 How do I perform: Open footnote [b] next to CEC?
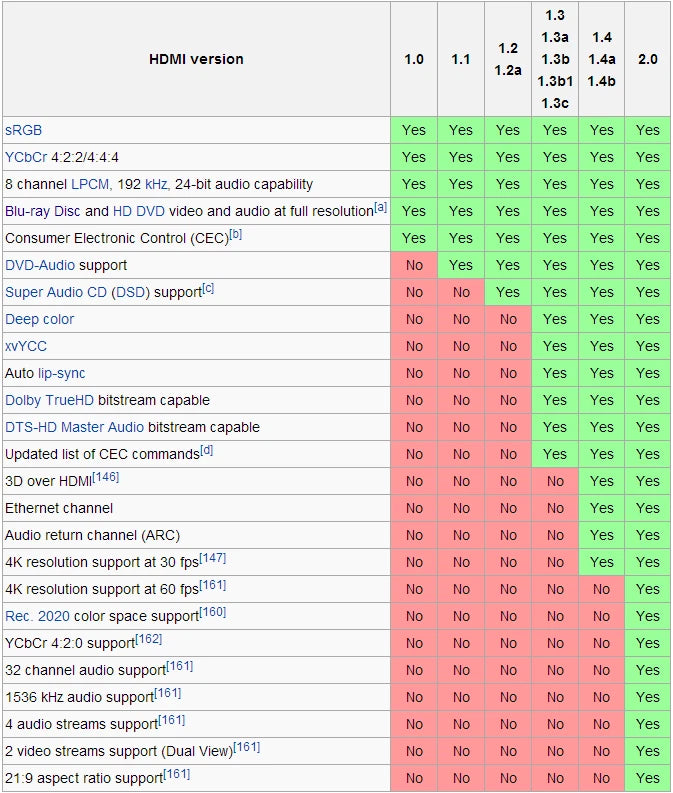pyautogui.click(x=236, y=234)
